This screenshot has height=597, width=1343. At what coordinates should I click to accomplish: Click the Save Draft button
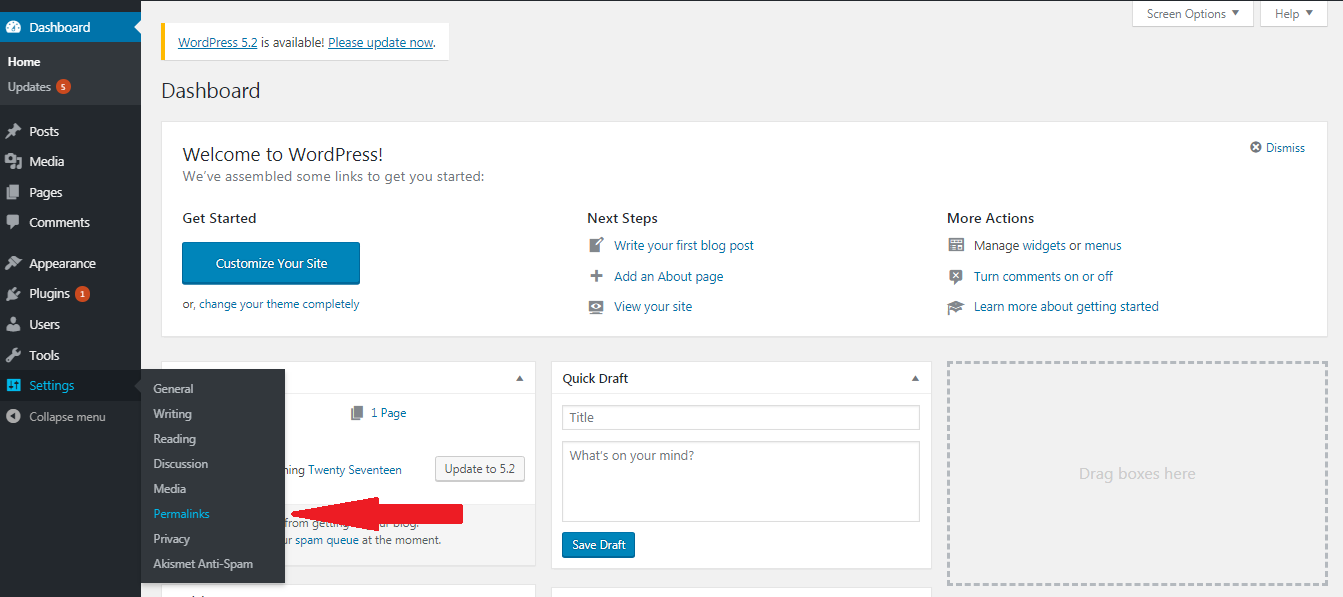point(598,545)
